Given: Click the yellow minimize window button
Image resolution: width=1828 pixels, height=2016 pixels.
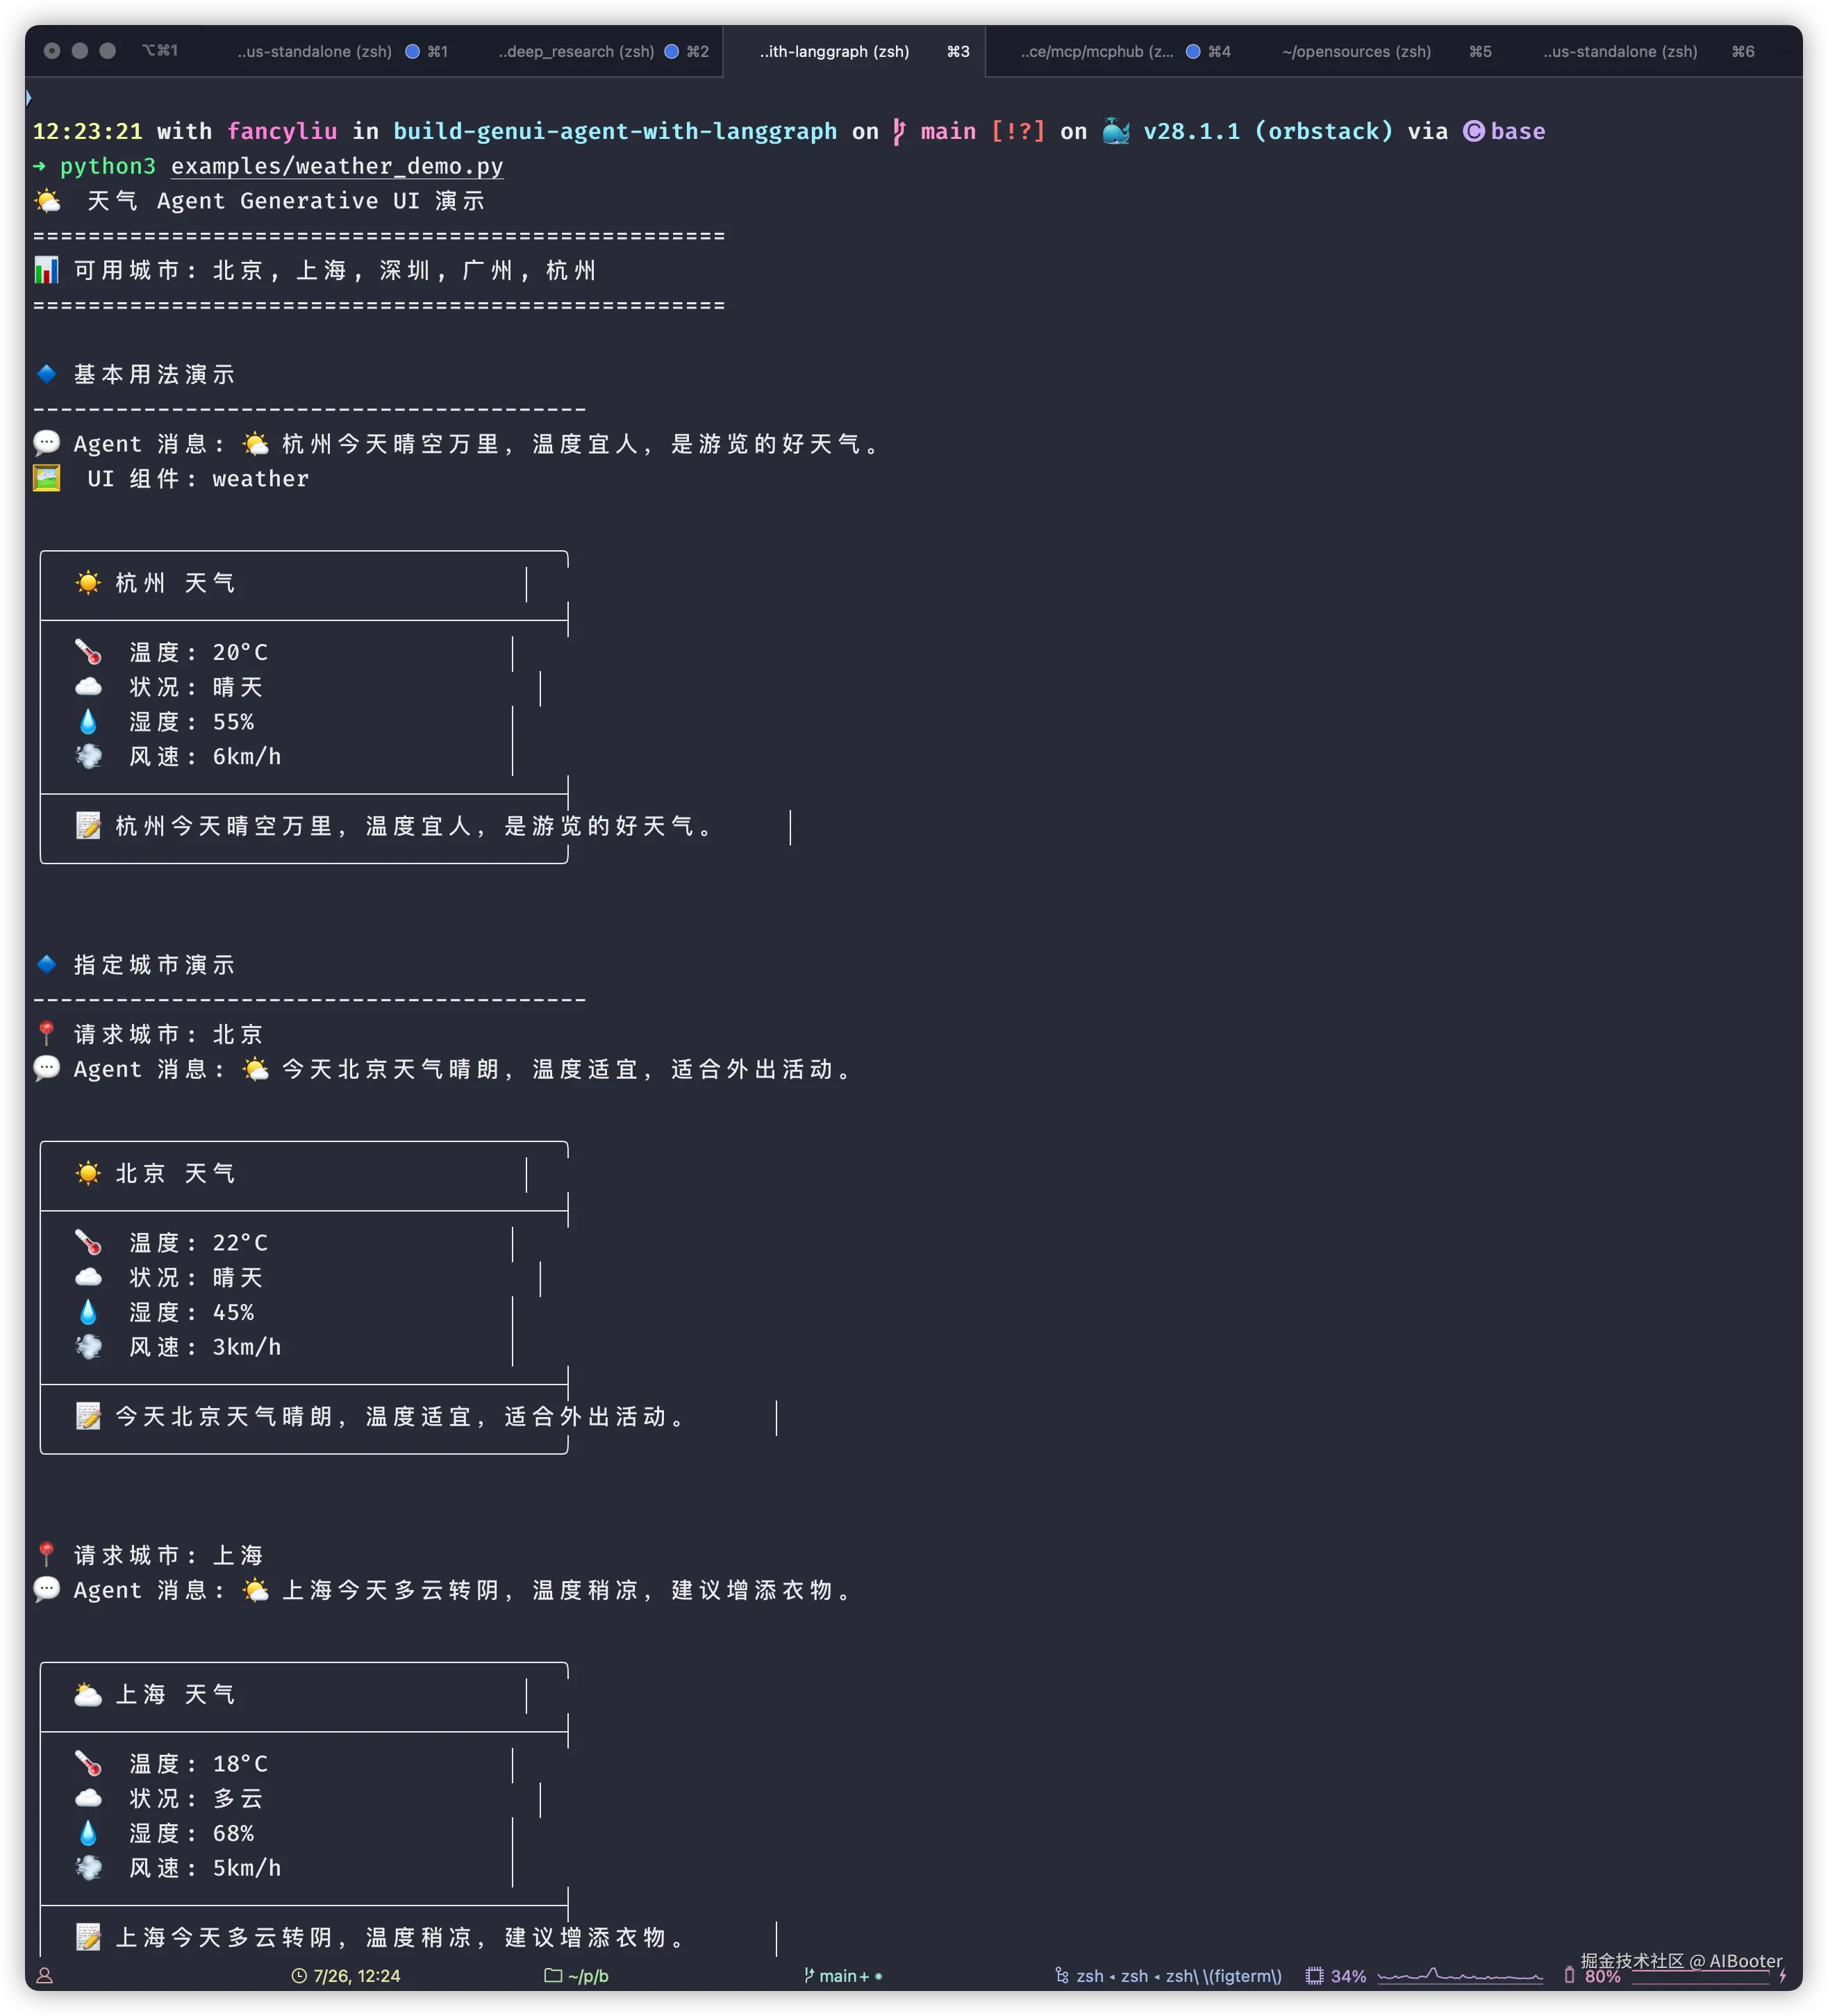Looking at the screenshot, I should (x=80, y=51).
